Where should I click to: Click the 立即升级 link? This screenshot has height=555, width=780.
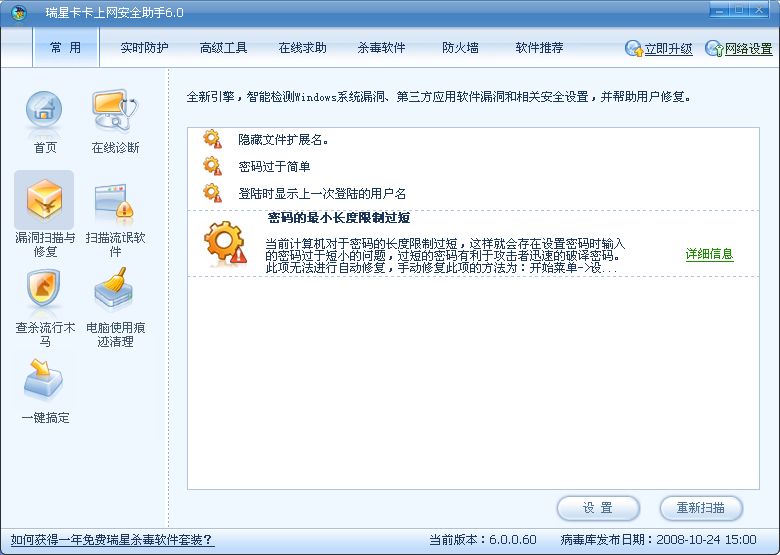(669, 49)
